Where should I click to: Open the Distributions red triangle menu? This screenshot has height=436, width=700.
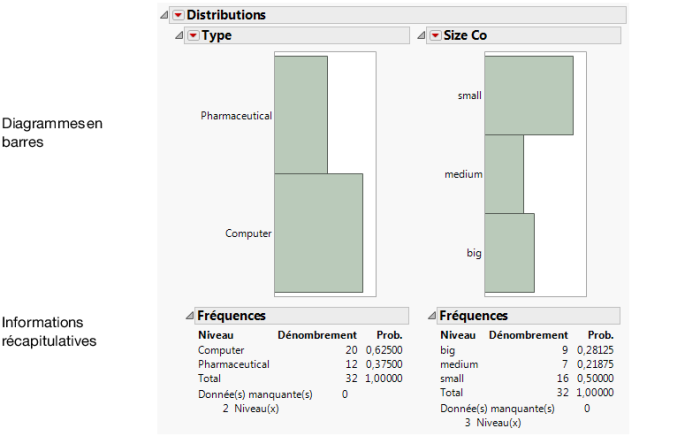[178, 15]
